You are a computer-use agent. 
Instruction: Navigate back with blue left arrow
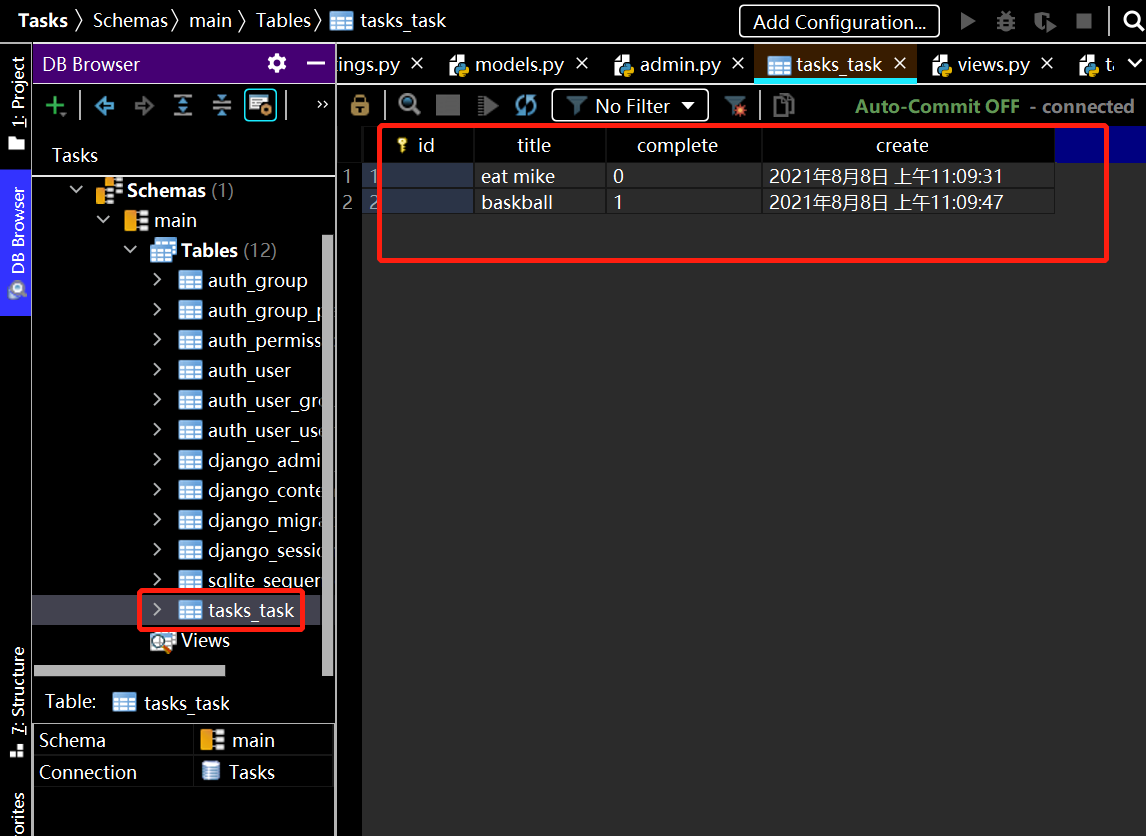click(x=105, y=106)
